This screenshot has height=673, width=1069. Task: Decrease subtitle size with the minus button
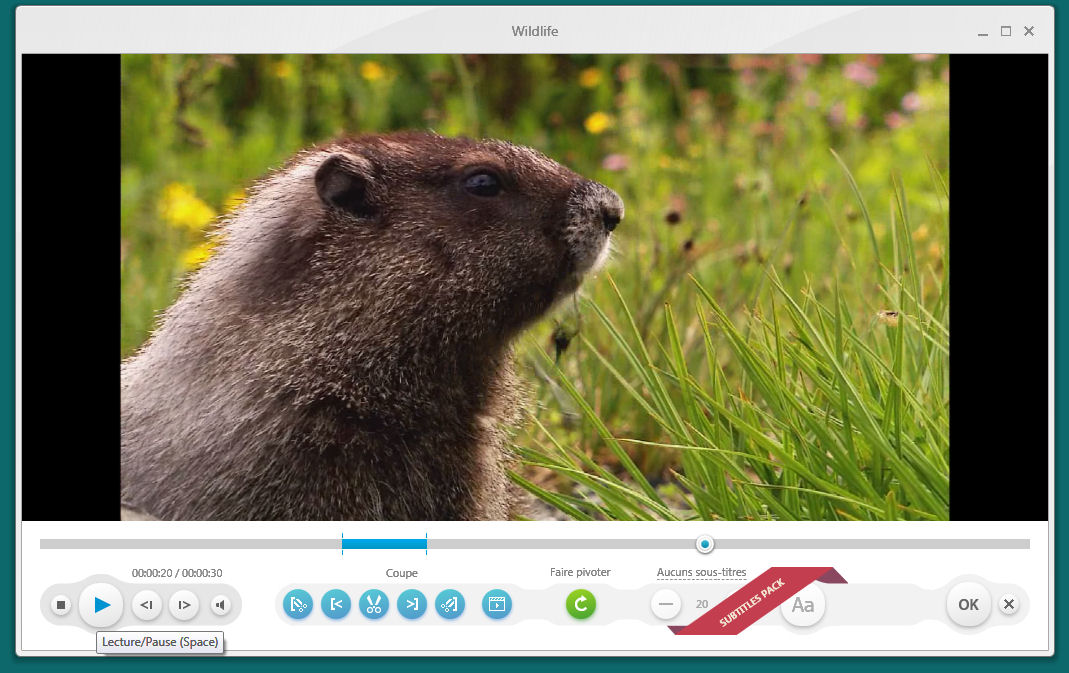point(666,604)
